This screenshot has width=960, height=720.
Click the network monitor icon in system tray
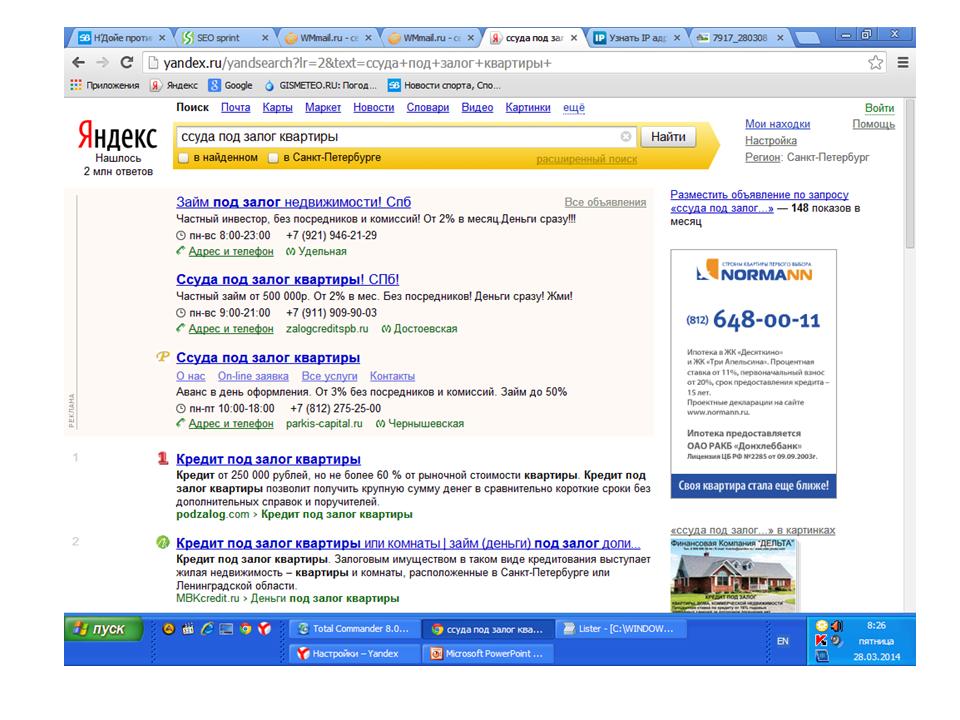(822, 656)
